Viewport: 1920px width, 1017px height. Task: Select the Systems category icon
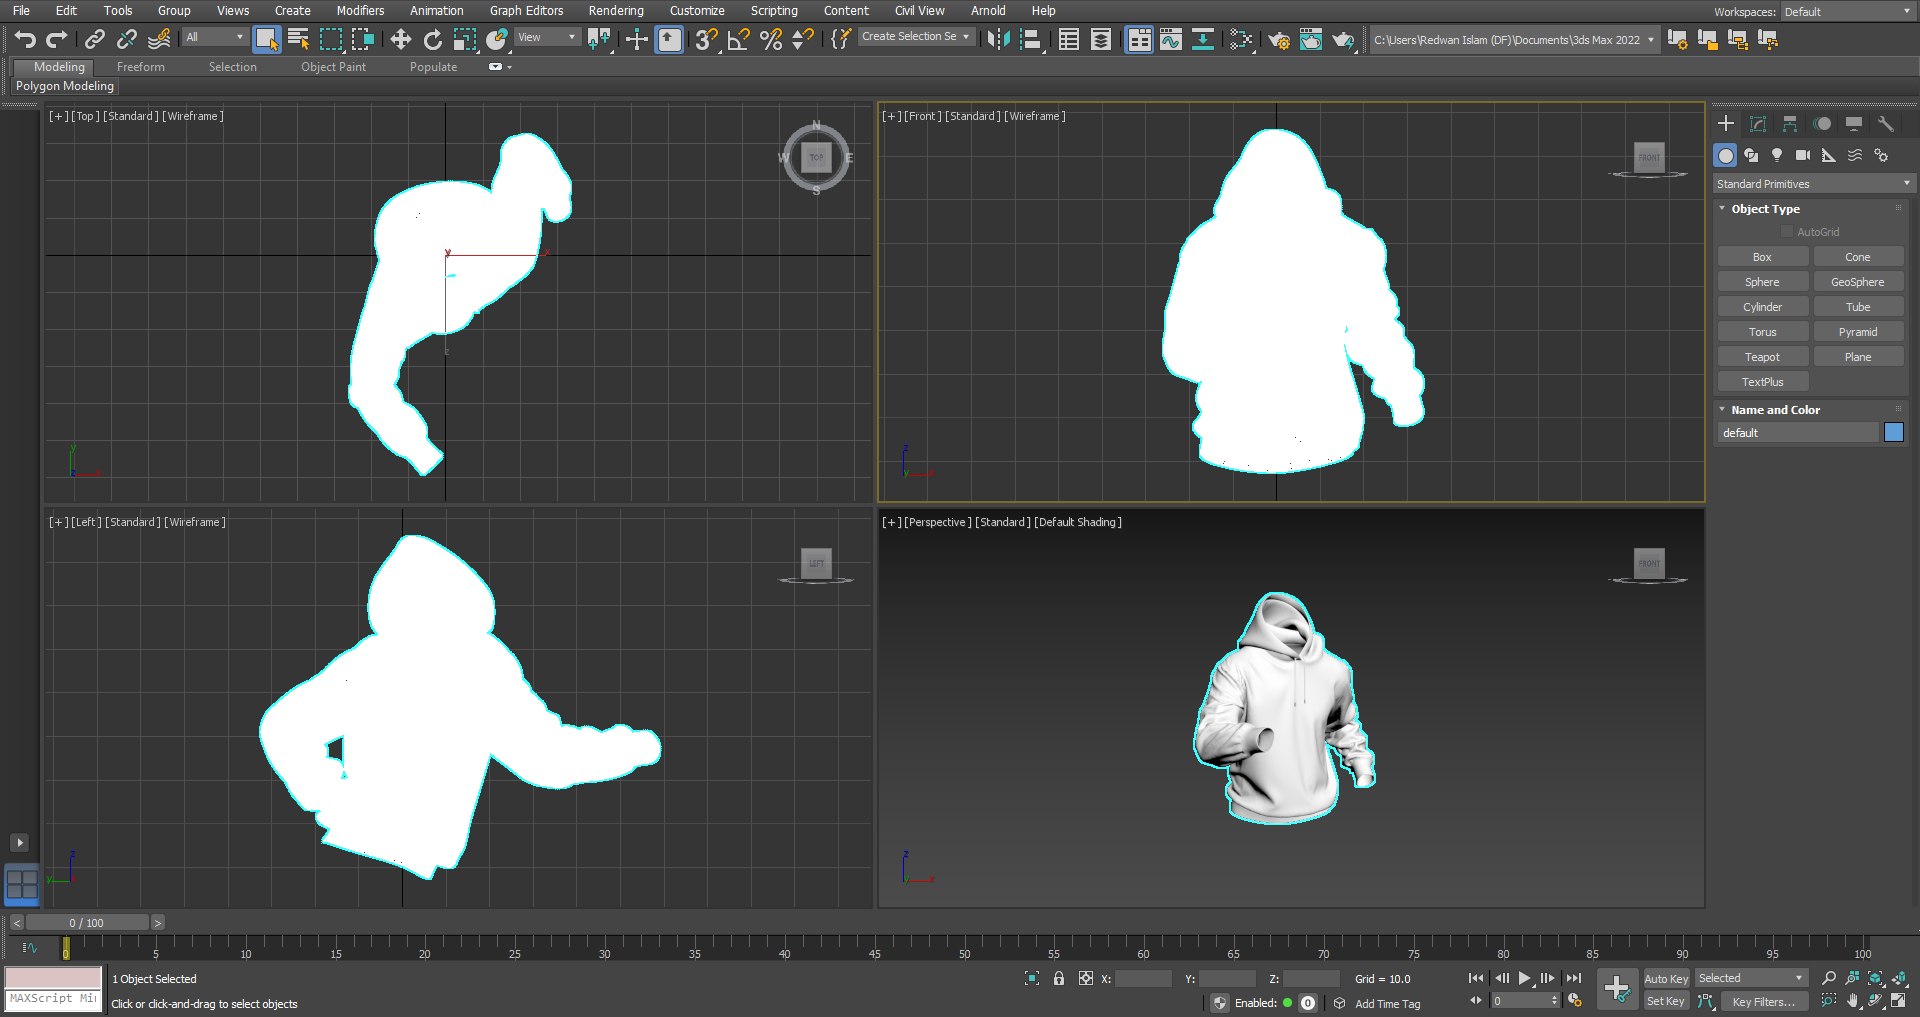tap(1881, 155)
